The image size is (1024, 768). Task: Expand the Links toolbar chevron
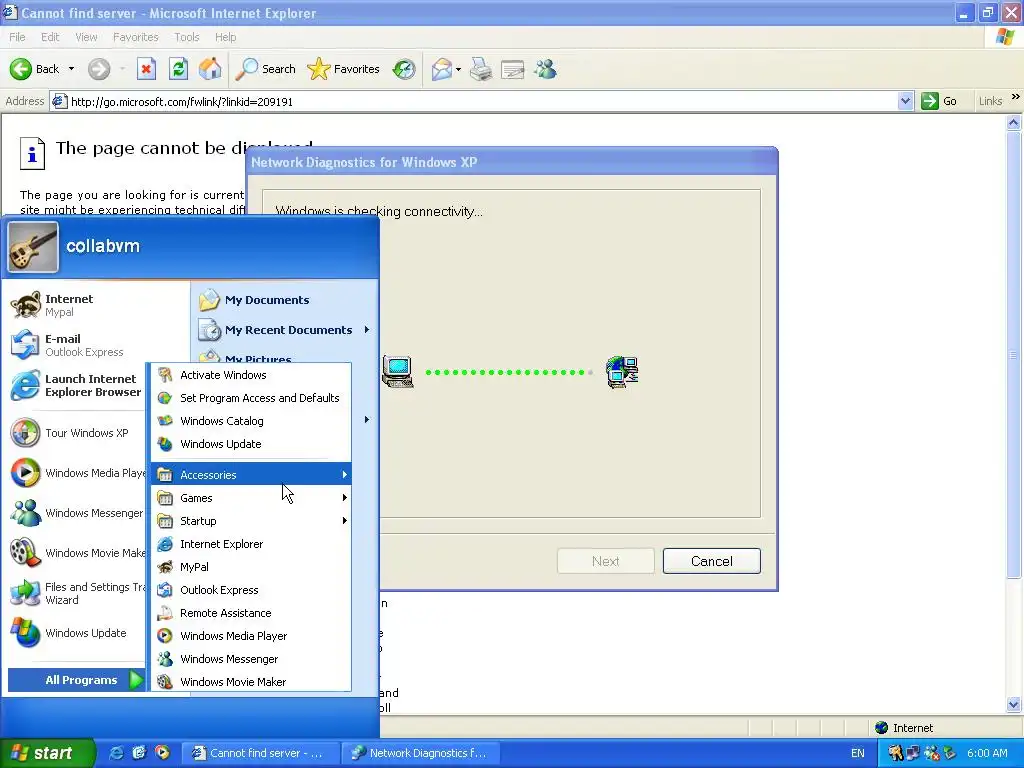point(1016,97)
